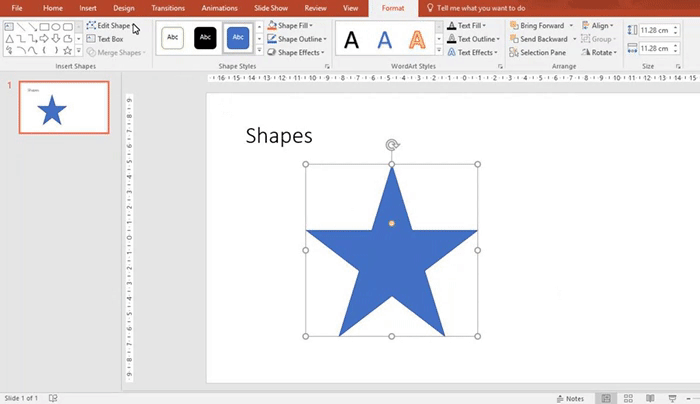Open Send Backward dropdown arrow
This screenshot has width=700, height=404.
(x=575, y=39)
